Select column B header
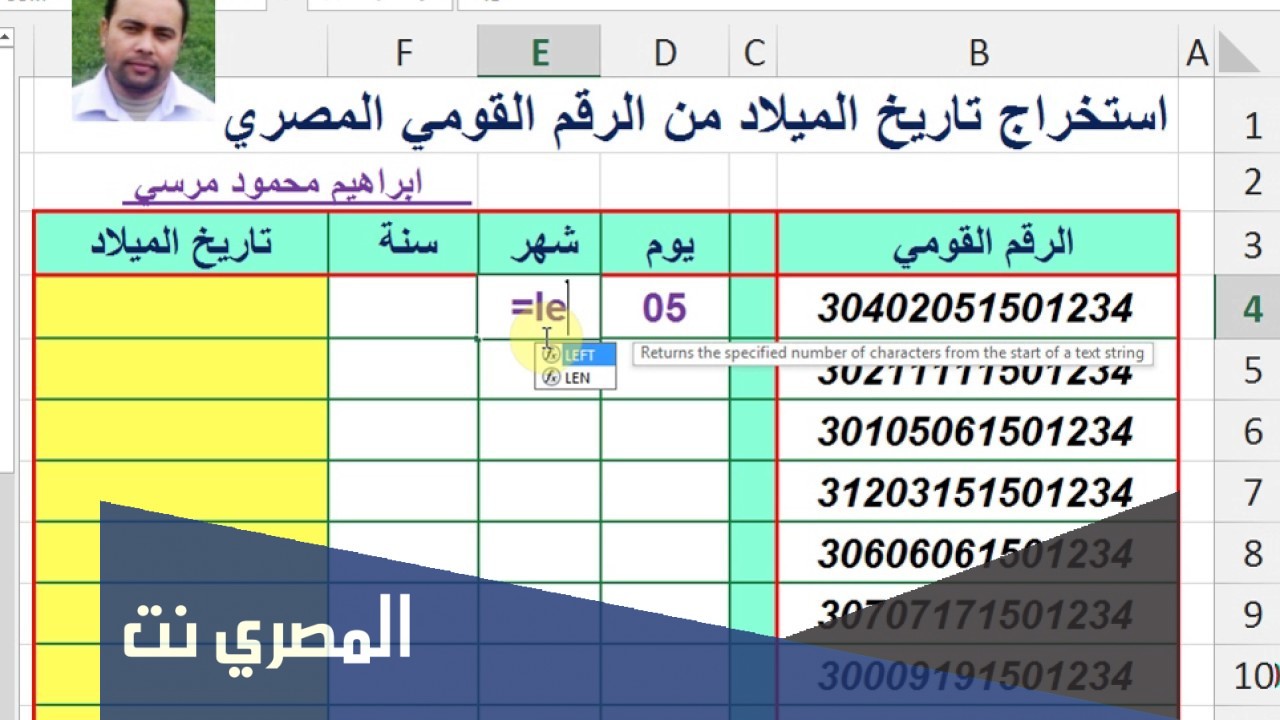The image size is (1280, 720). tap(977, 53)
